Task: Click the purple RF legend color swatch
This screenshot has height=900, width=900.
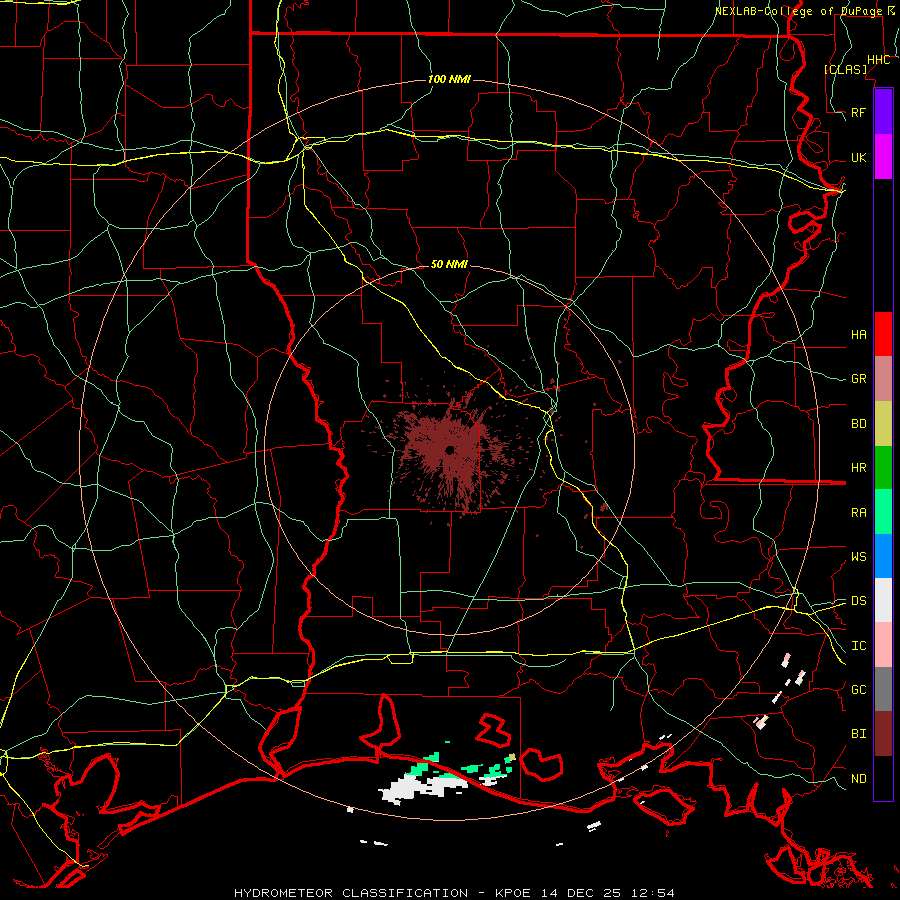Action: 883,112
